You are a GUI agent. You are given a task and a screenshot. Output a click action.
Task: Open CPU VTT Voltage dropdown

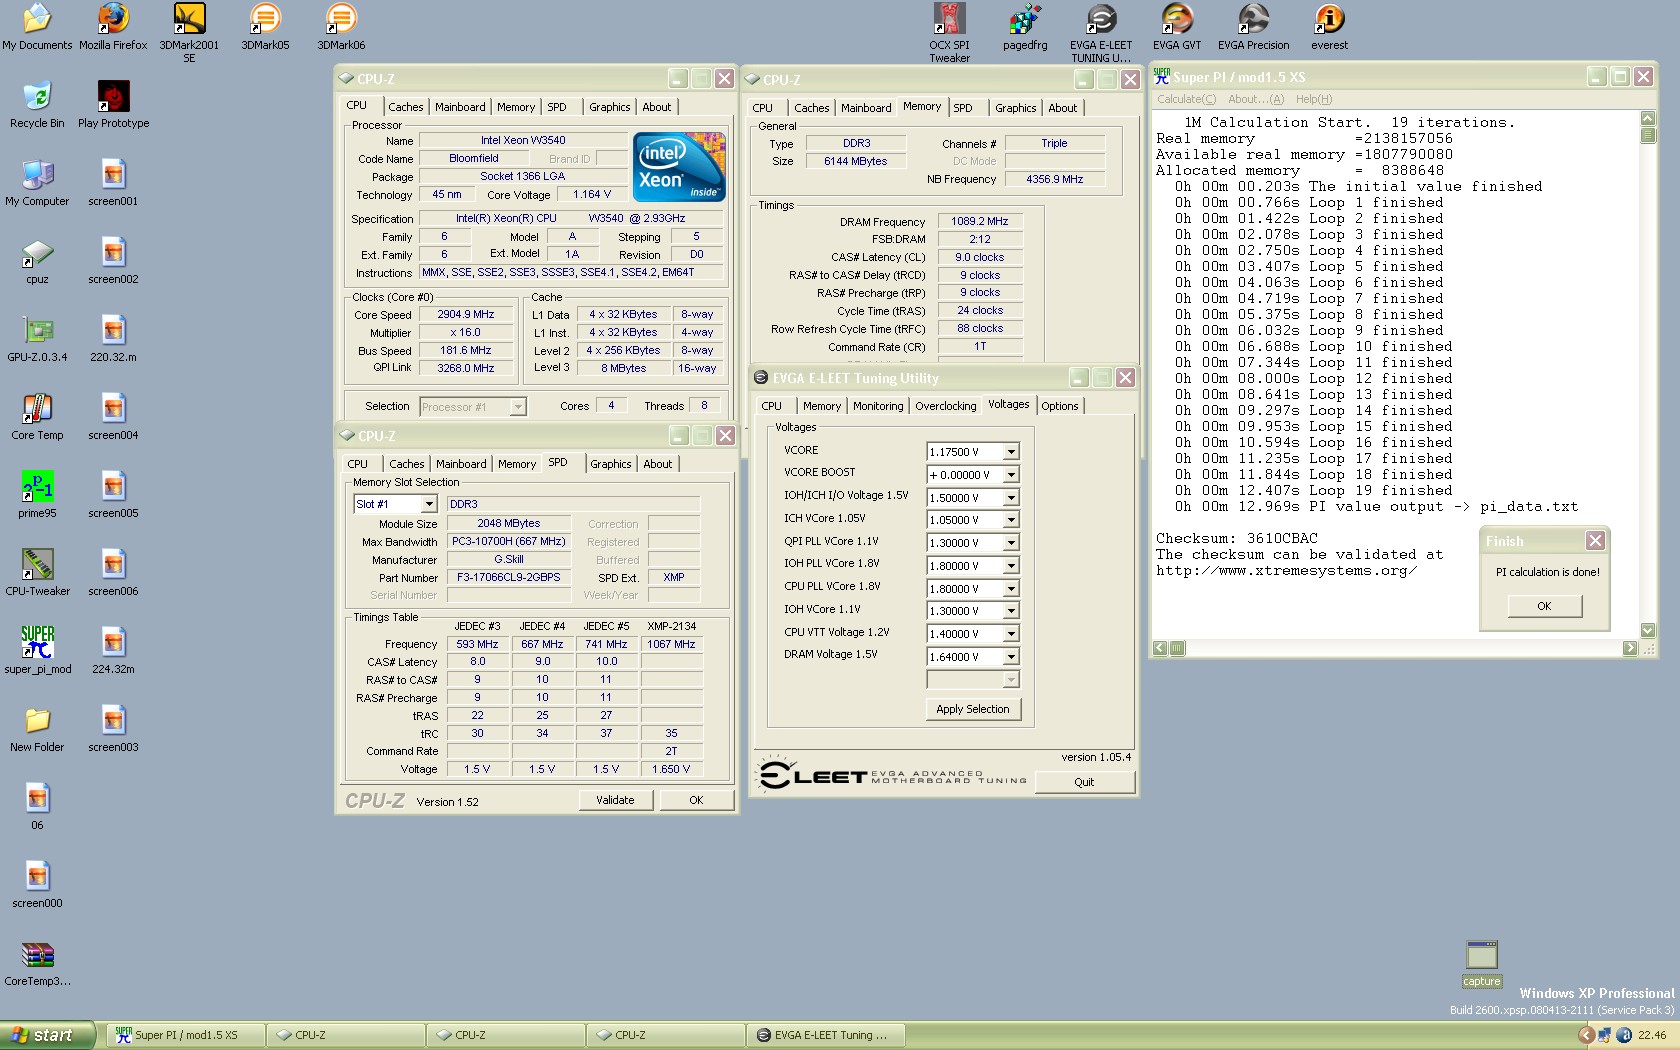(x=1011, y=634)
